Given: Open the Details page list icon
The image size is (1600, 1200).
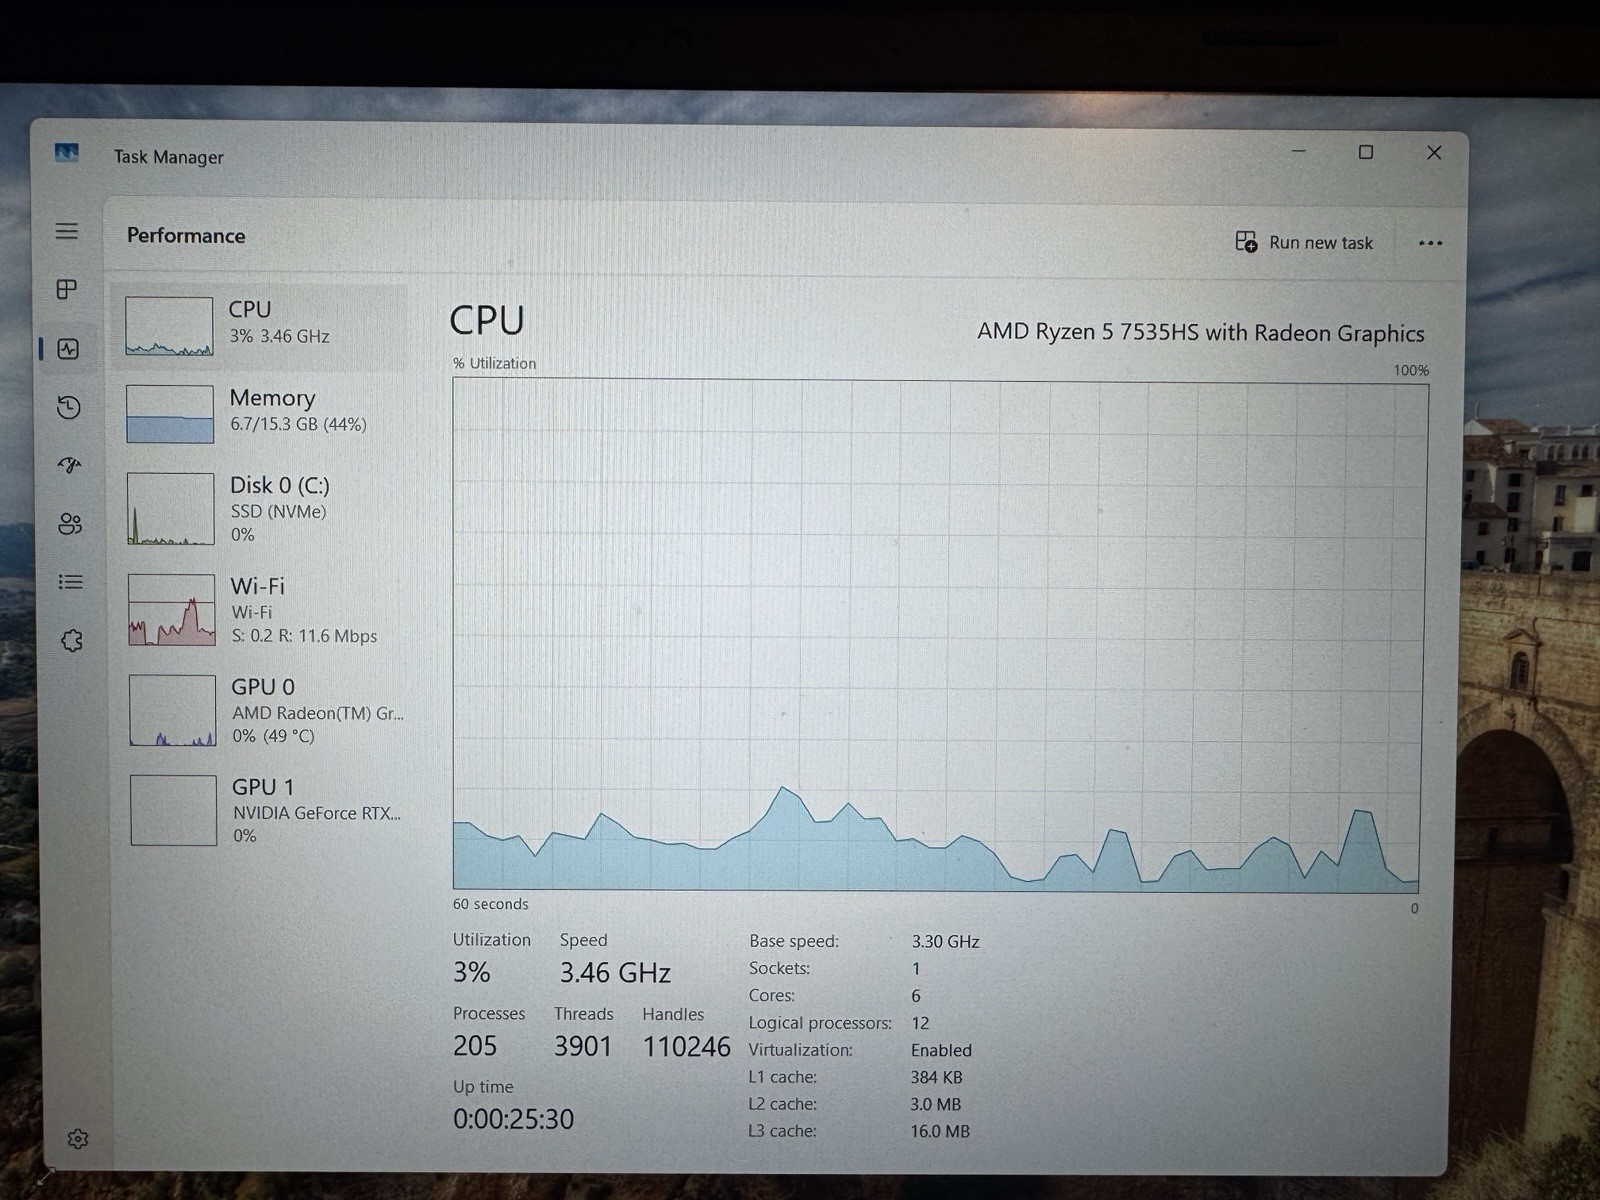Looking at the screenshot, I should click(x=70, y=582).
